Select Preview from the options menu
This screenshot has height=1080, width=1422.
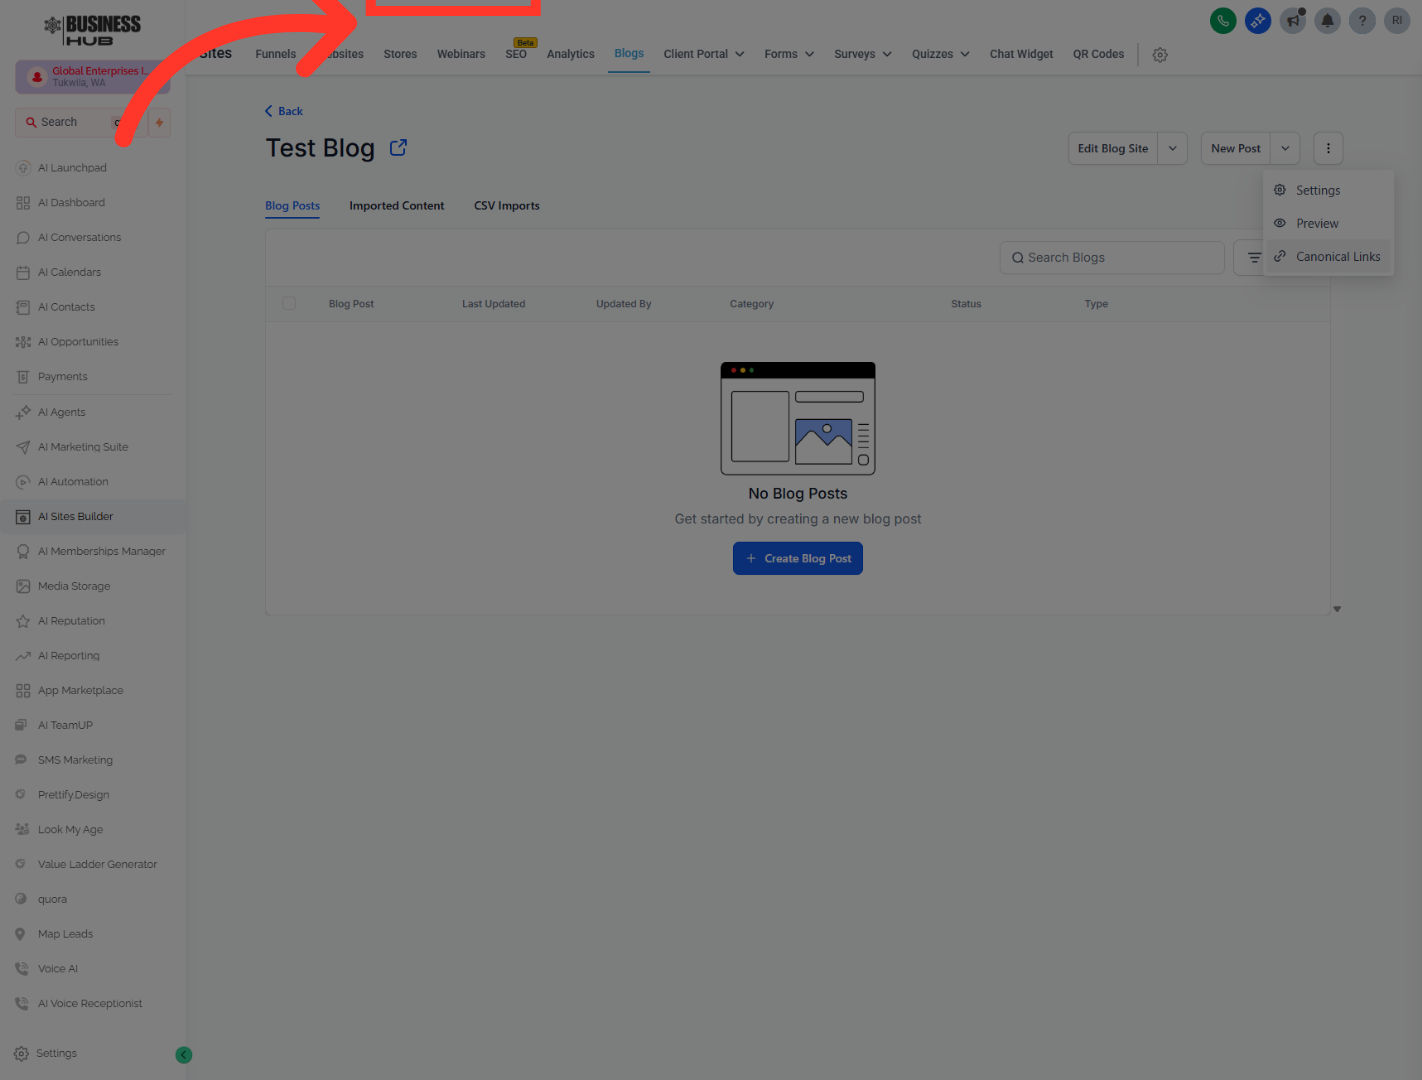(1329, 224)
